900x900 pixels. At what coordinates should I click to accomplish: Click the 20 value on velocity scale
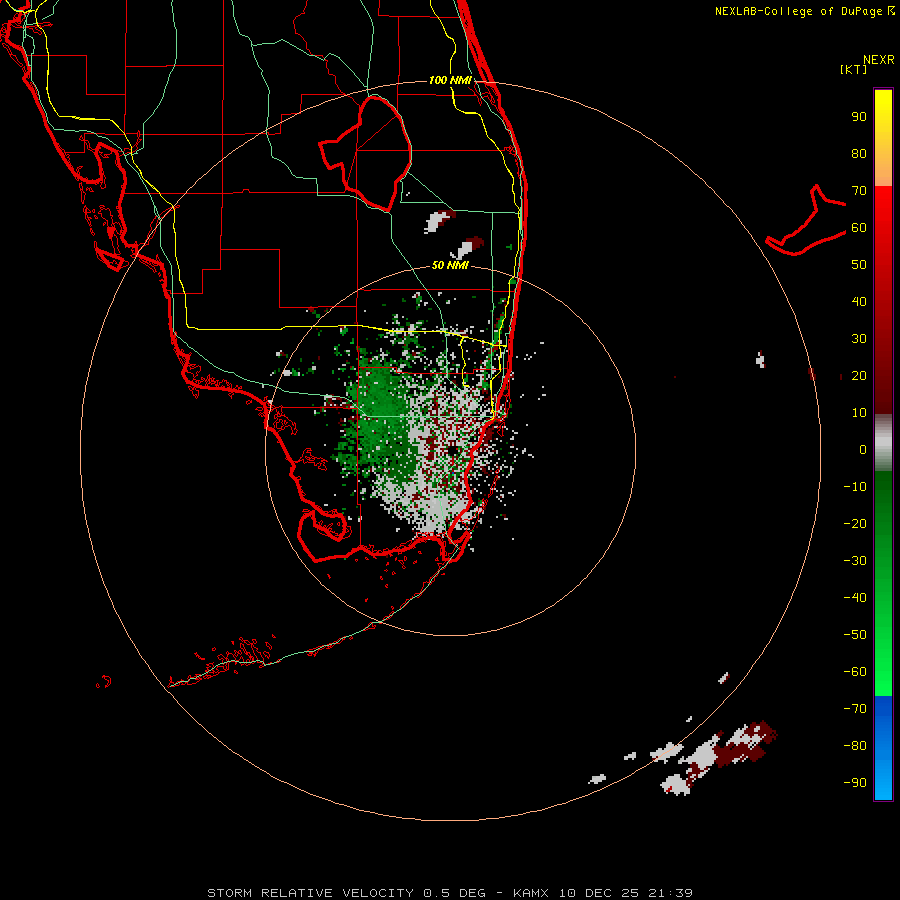[859, 375]
